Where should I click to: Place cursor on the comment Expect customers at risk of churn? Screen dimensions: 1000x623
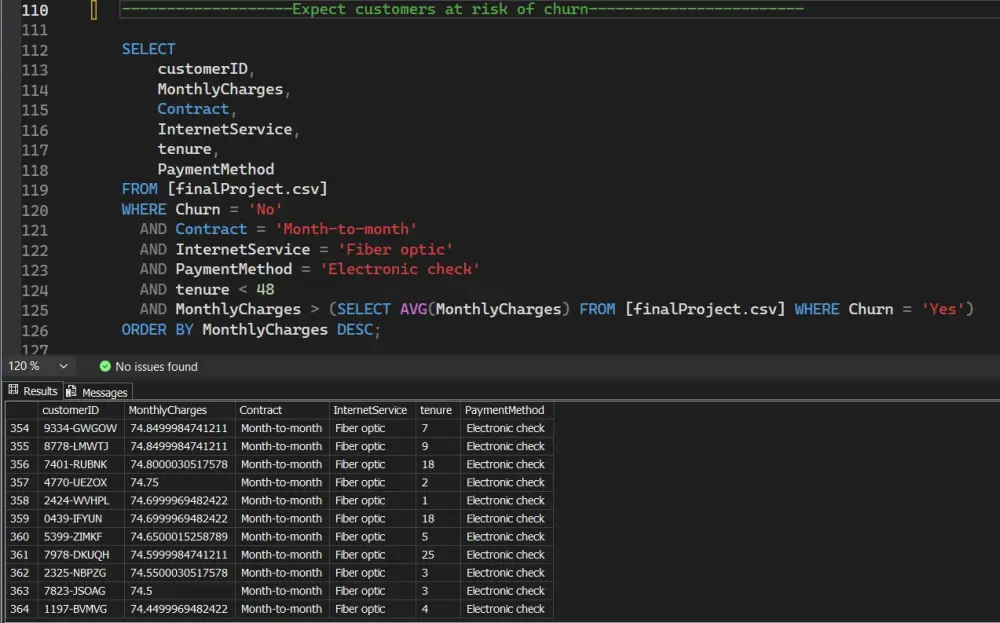click(440, 10)
